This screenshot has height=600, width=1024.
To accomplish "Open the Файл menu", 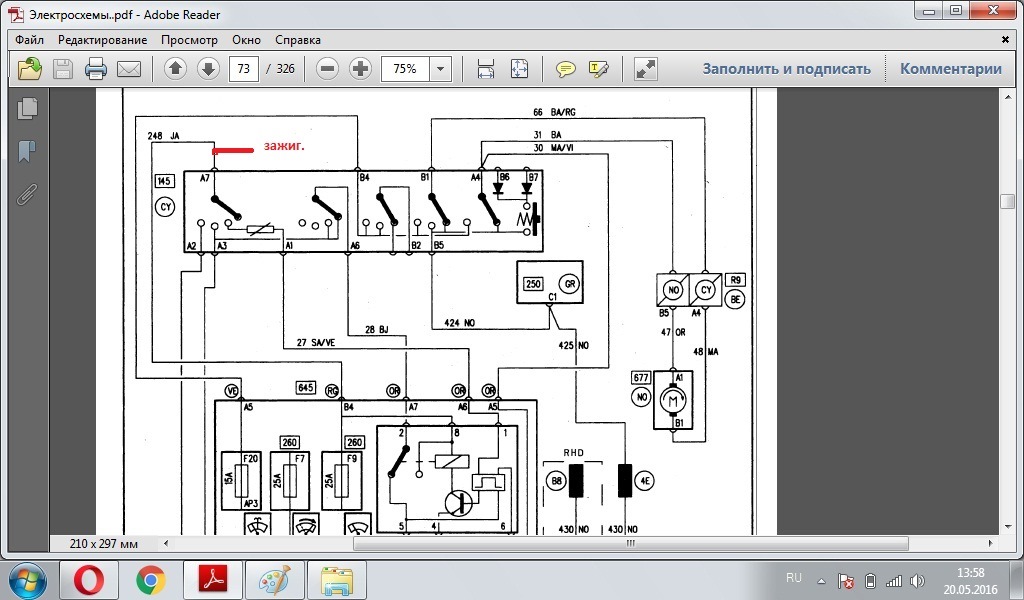I will click(x=29, y=40).
